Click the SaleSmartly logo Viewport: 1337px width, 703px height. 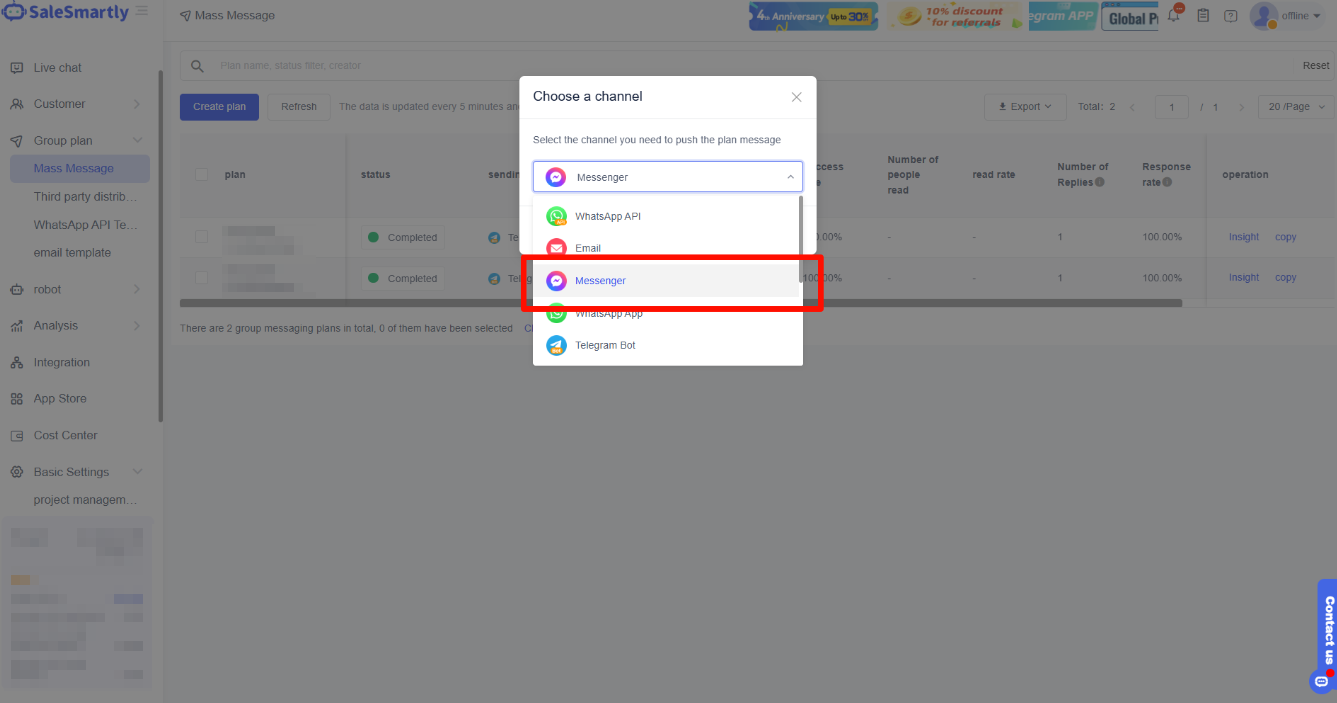click(66, 13)
